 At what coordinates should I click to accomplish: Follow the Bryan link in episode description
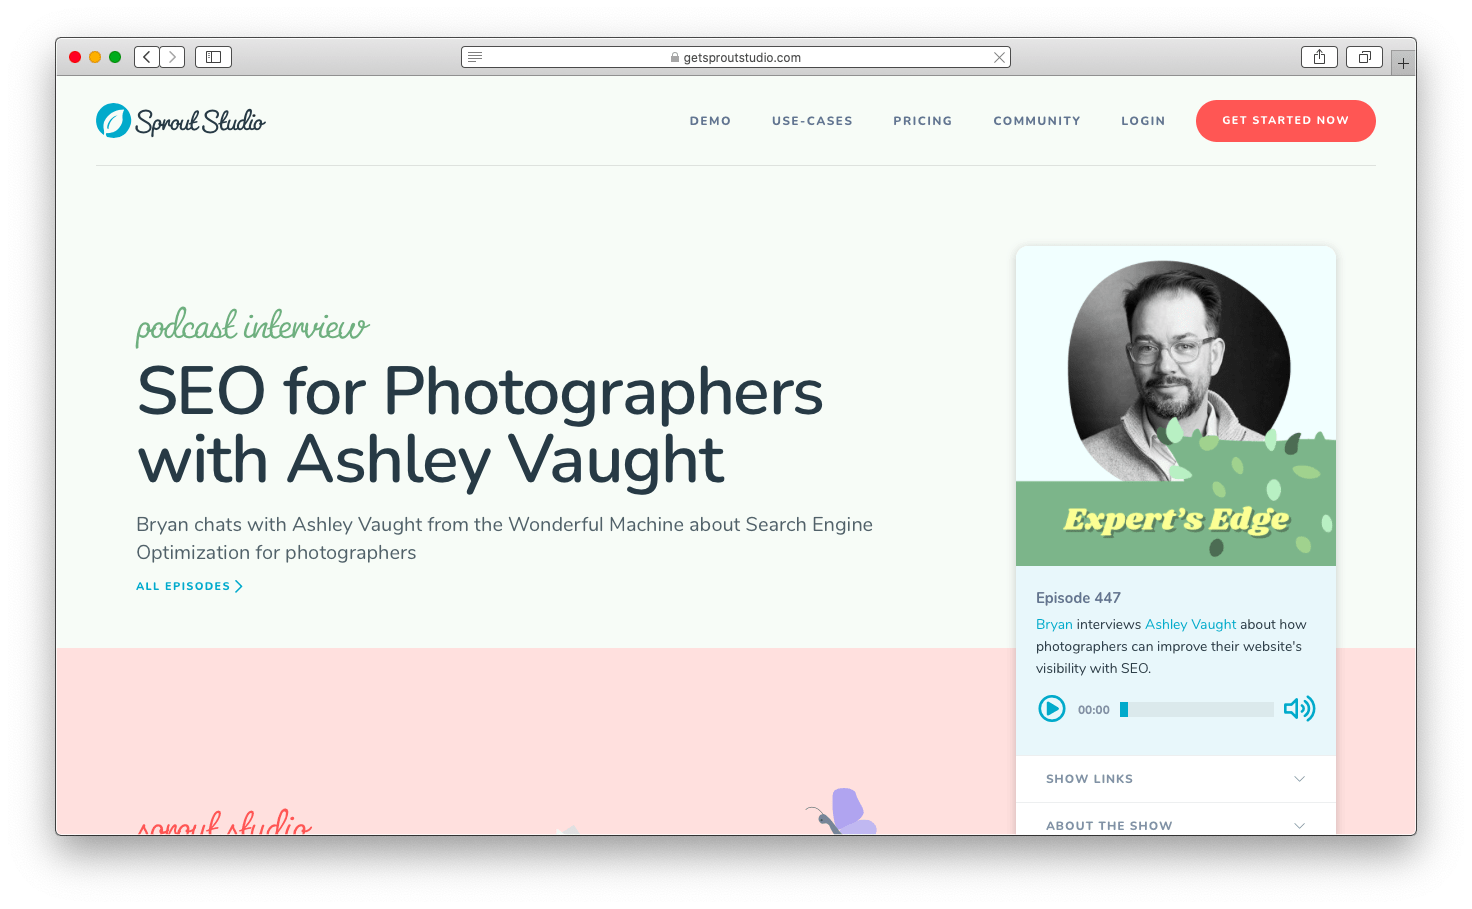coord(1054,624)
